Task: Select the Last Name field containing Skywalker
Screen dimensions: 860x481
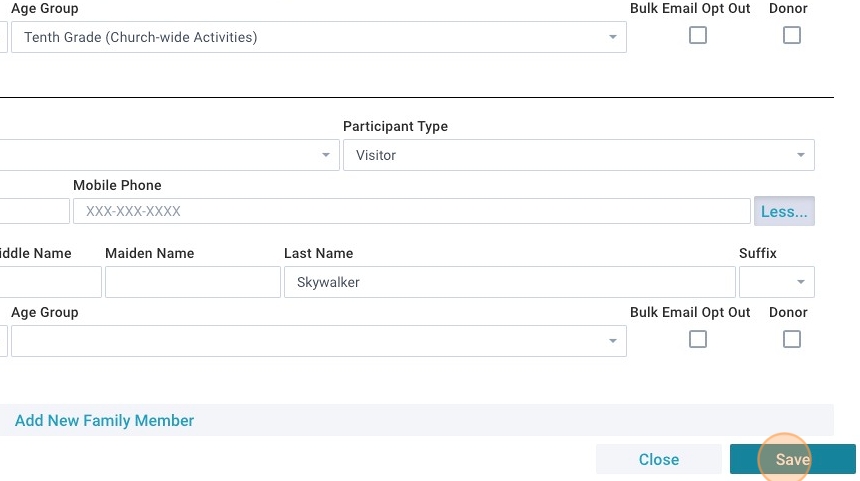Action: 509,282
